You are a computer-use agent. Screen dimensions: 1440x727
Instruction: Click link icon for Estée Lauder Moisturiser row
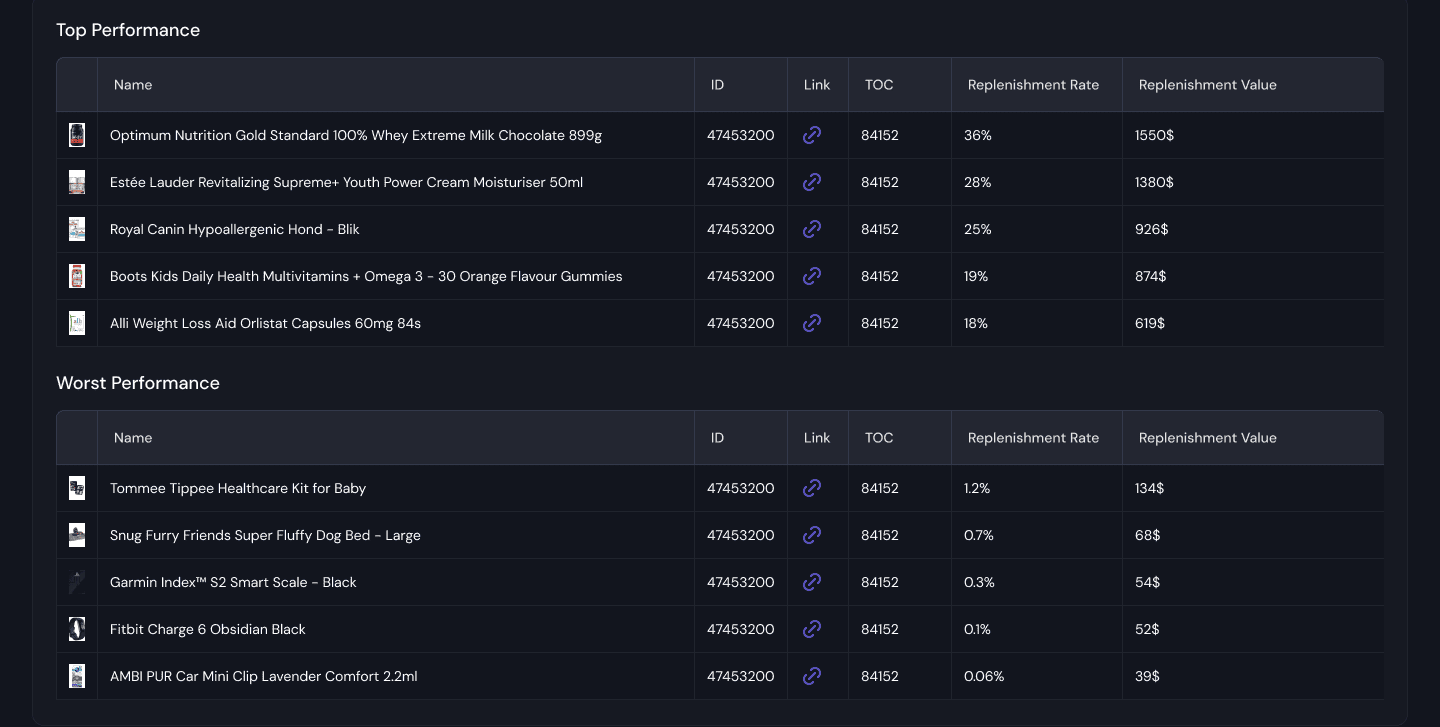[812, 182]
